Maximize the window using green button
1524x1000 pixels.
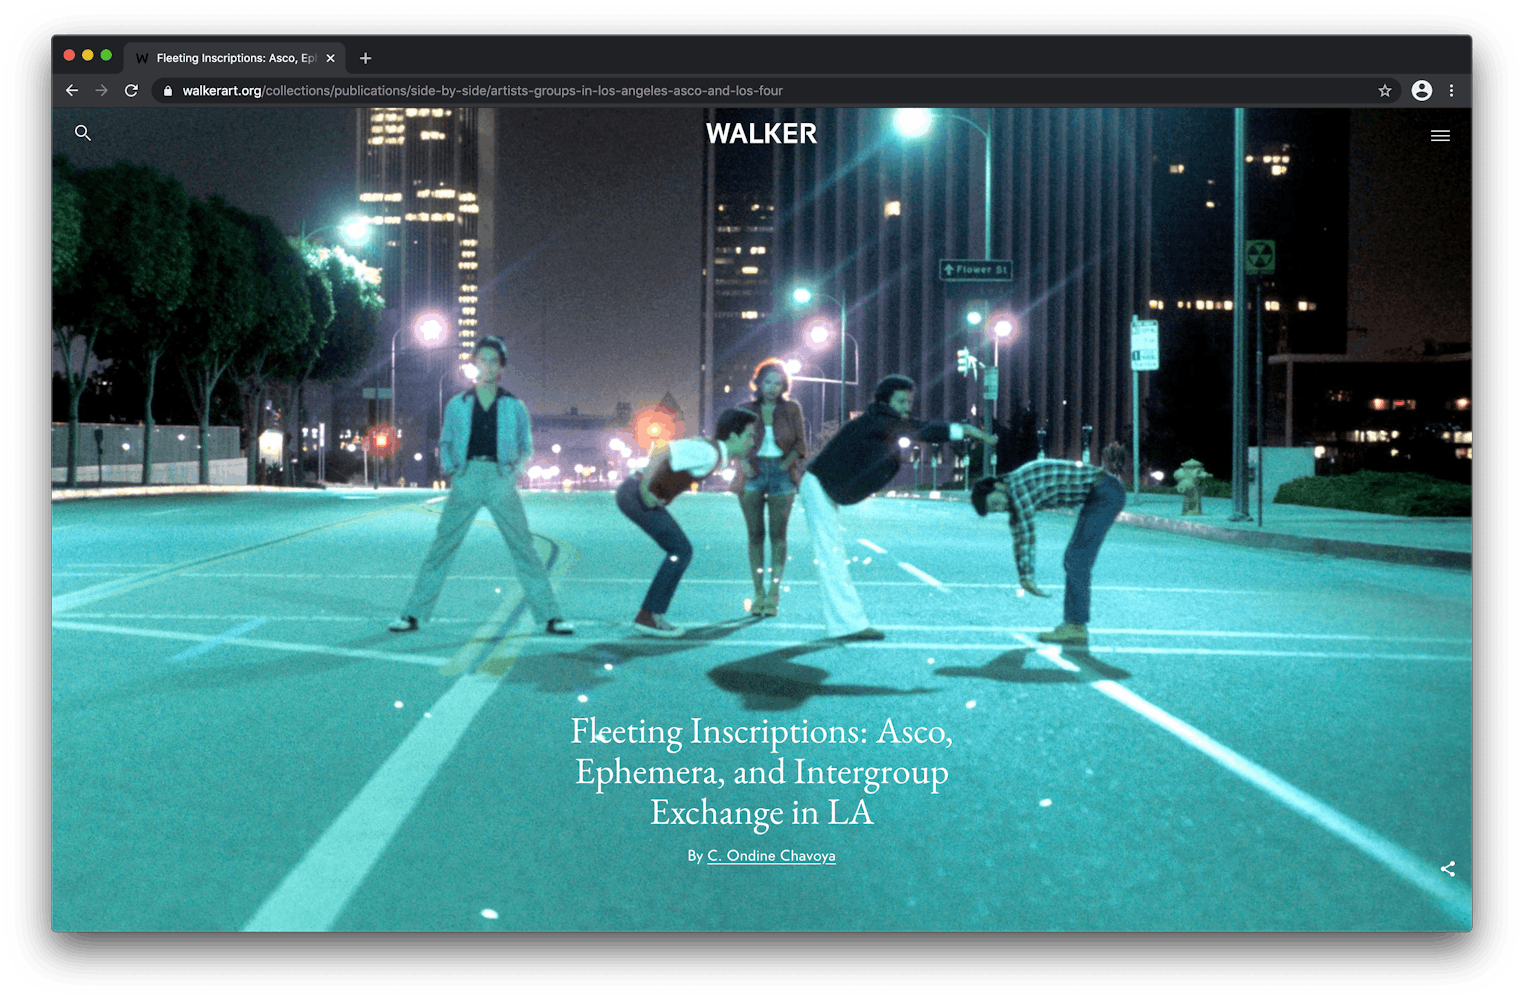(106, 55)
